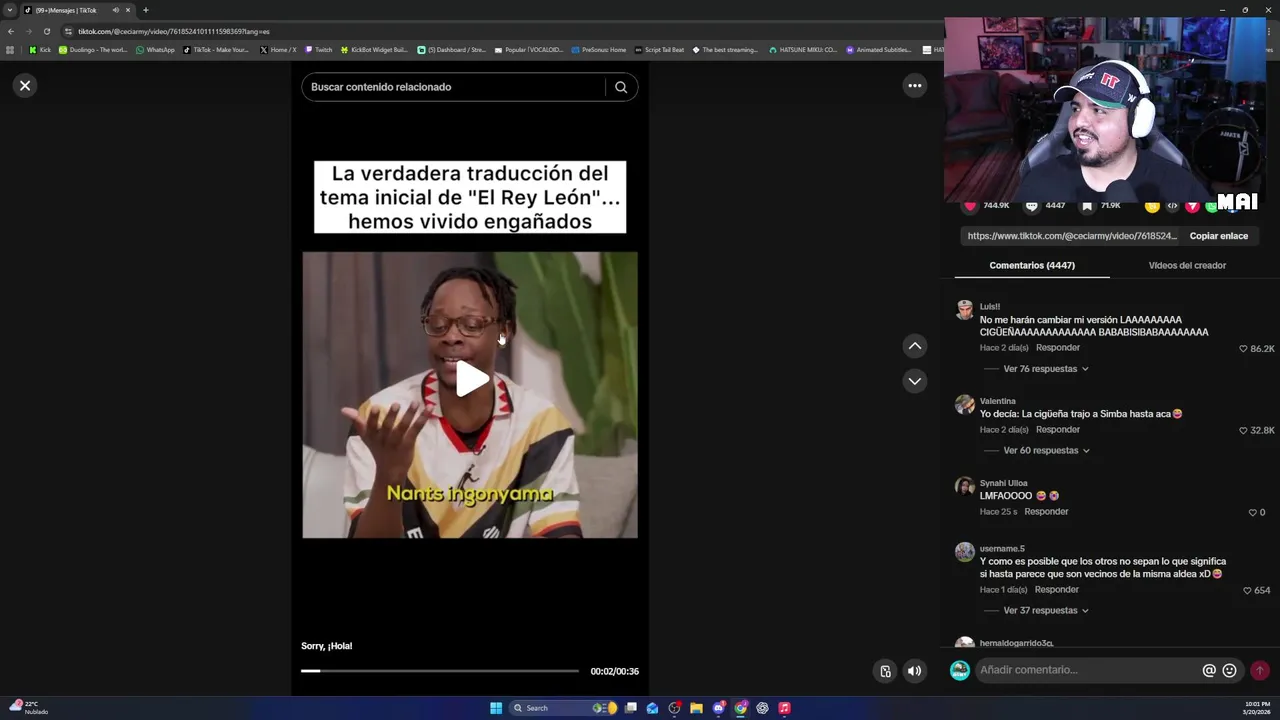1280x720 pixels.
Task: Toggle the video mute speaker icon
Action: point(914,671)
